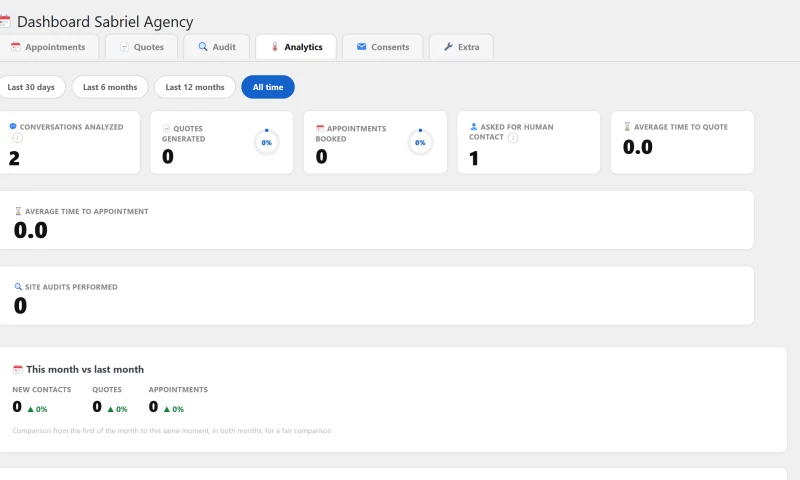Screen dimensions: 800x480
Task: Select the Analytics tab
Action: click(x=296, y=47)
